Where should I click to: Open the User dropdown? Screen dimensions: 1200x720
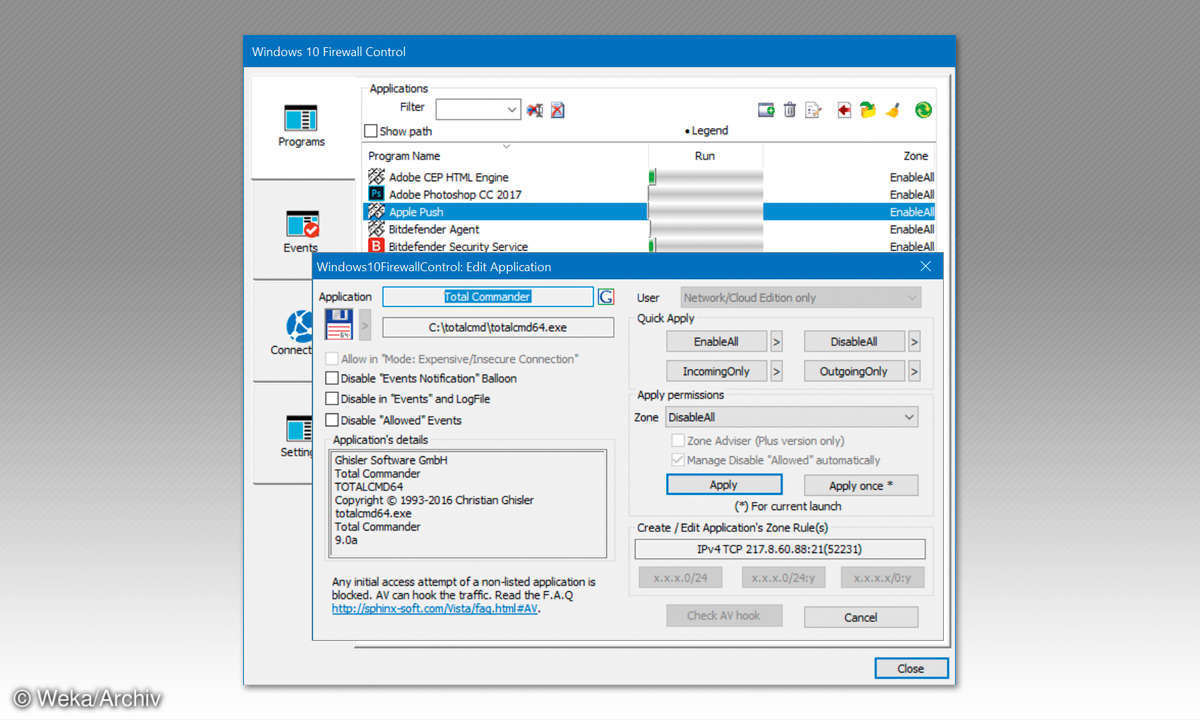tap(801, 297)
